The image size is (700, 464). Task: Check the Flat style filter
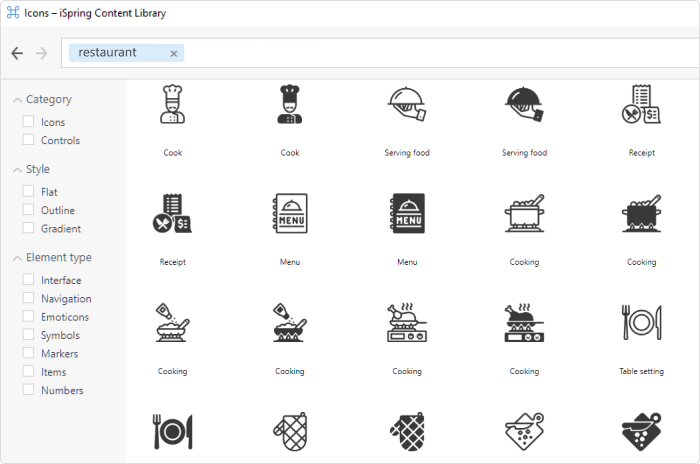[28, 191]
